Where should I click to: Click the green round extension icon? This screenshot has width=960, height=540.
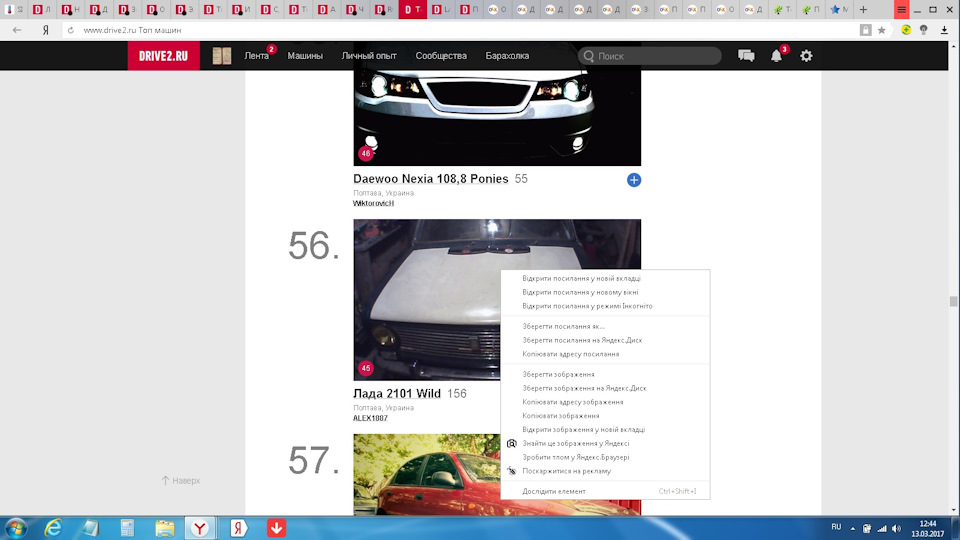click(x=906, y=30)
